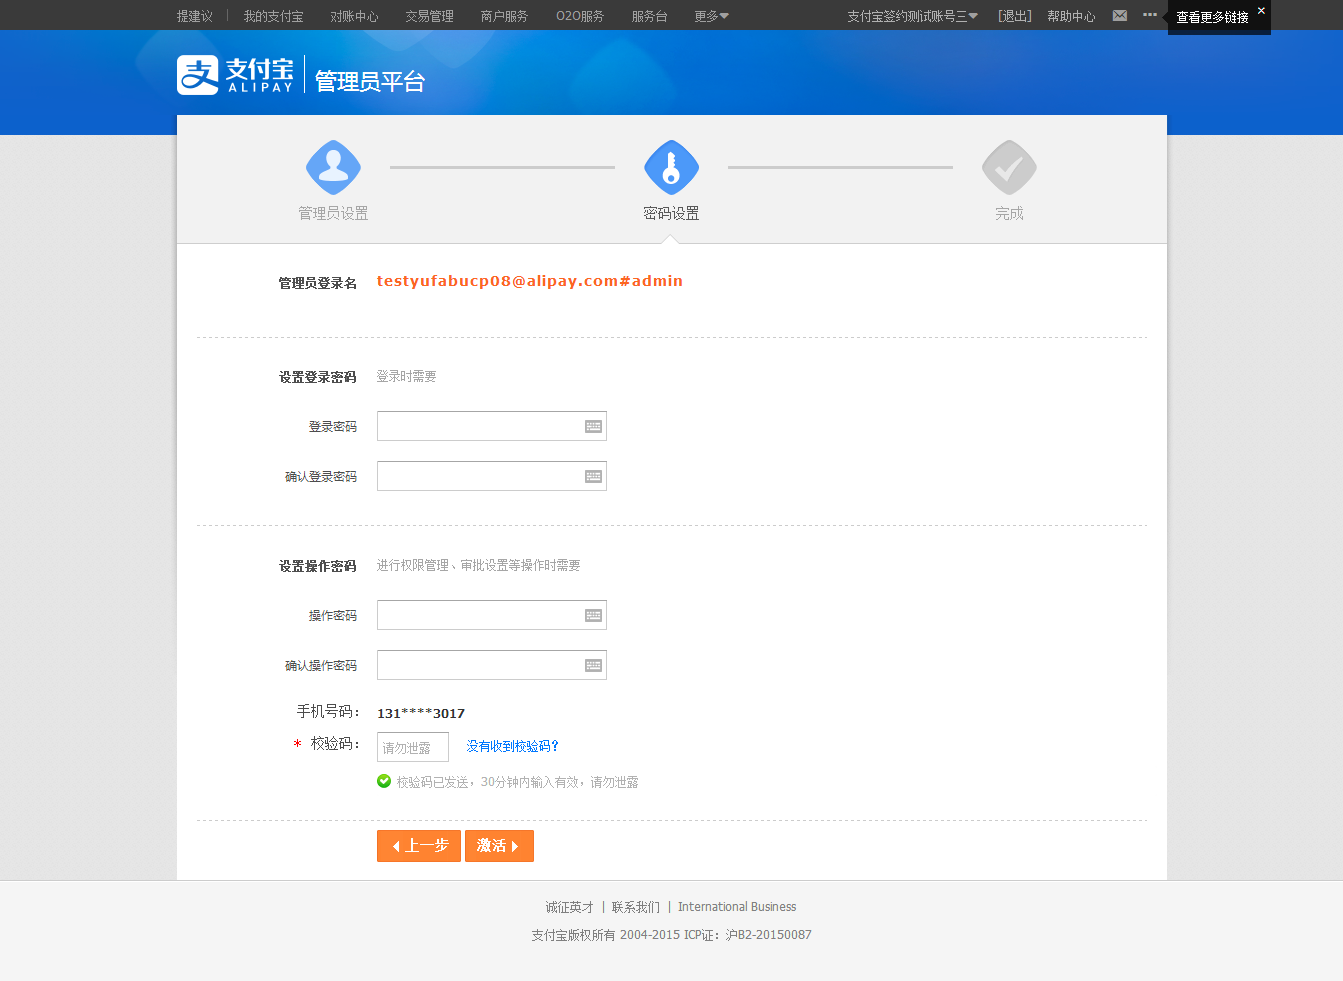The height and width of the screenshot is (981, 1343).
Task: Click the 激活 button
Action: tap(499, 846)
